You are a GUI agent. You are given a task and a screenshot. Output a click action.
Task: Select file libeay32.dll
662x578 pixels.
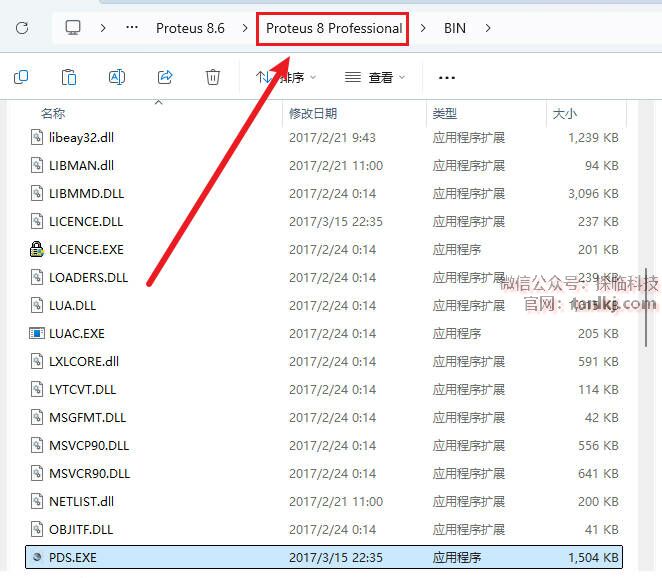coord(324,138)
